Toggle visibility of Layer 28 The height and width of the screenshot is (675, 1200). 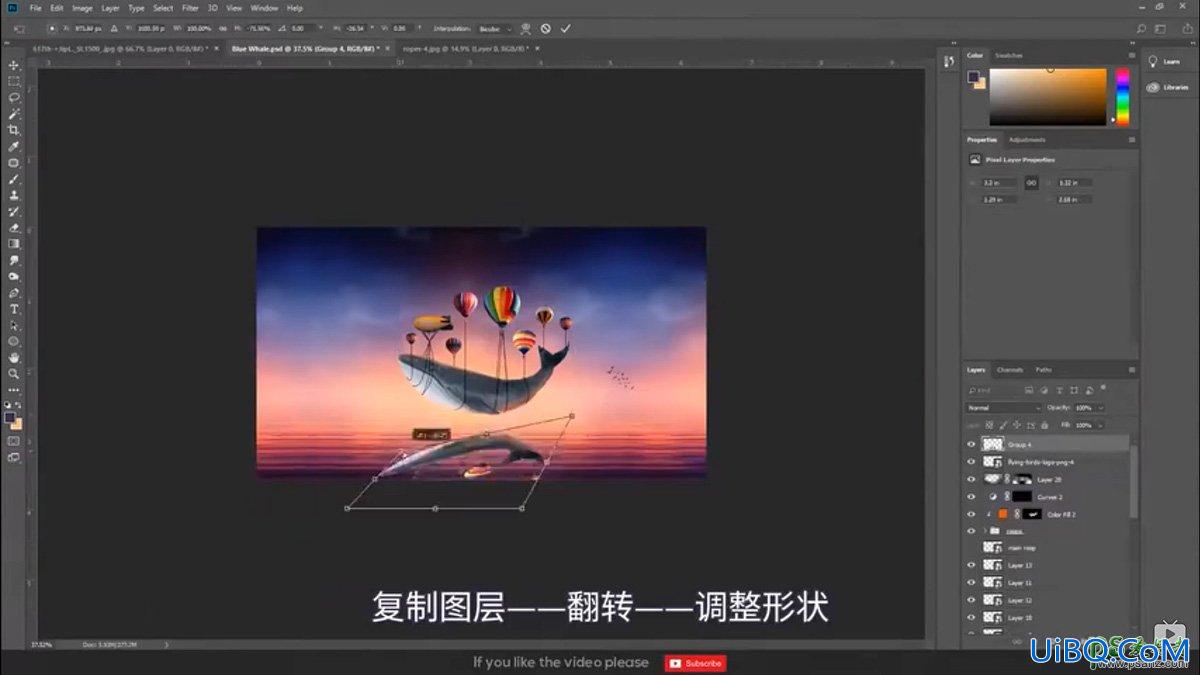click(970, 479)
